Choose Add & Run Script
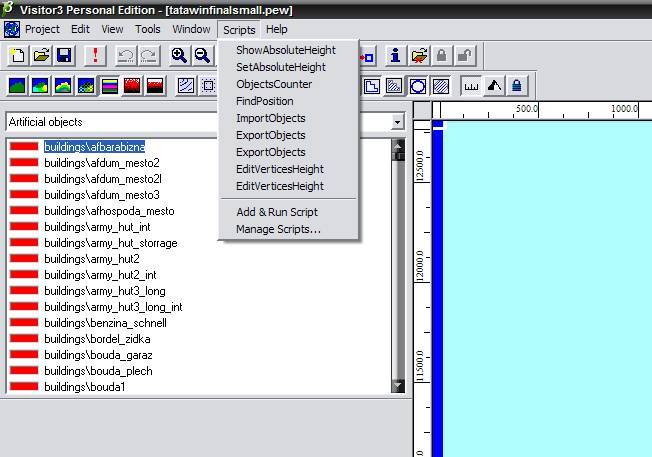This screenshot has width=652, height=457. click(277, 212)
